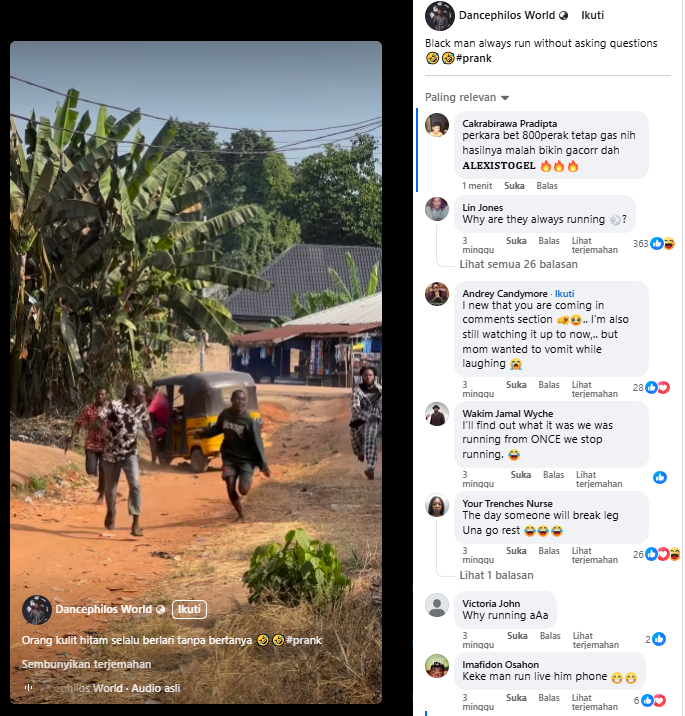Image resolution: width=685 pixels, height=716 pixels.
Task: Toggle Sembunyikan terjemahan on video caption
Action: click(86, 664)
